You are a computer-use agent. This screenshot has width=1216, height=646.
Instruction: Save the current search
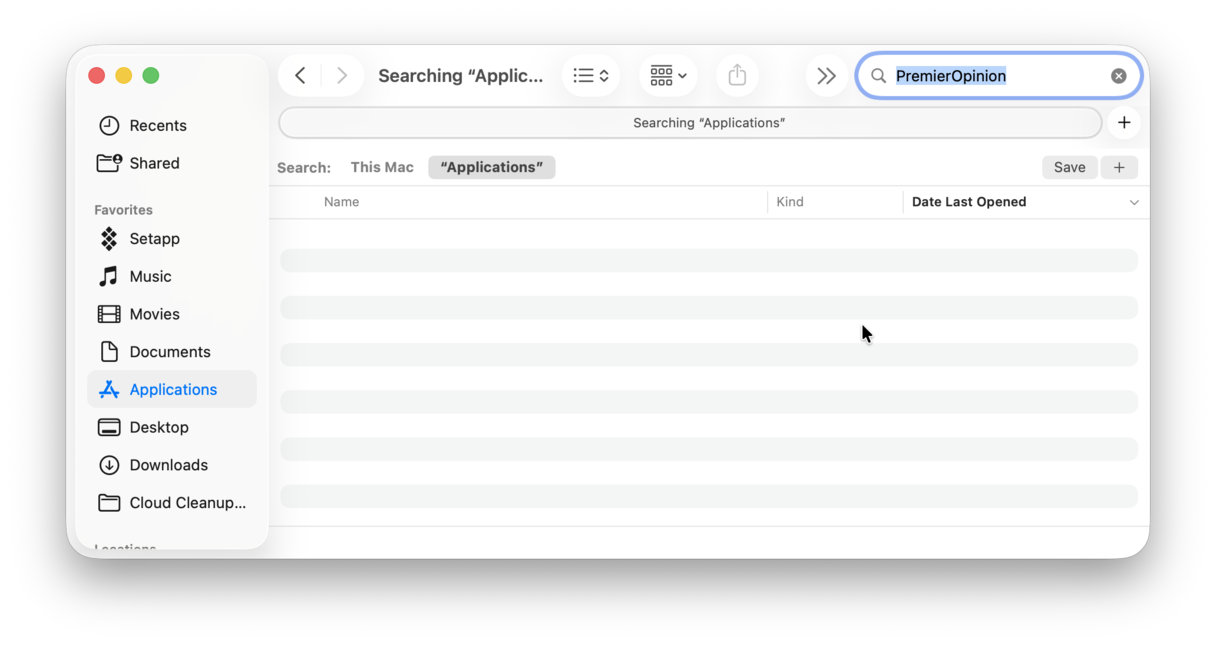1069,167
